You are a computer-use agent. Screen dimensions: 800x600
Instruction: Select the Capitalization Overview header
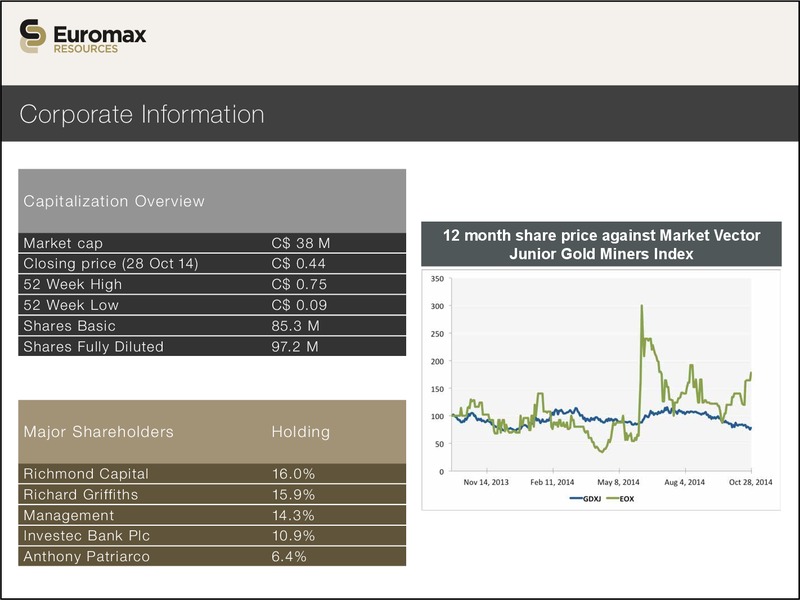[114, 201]
